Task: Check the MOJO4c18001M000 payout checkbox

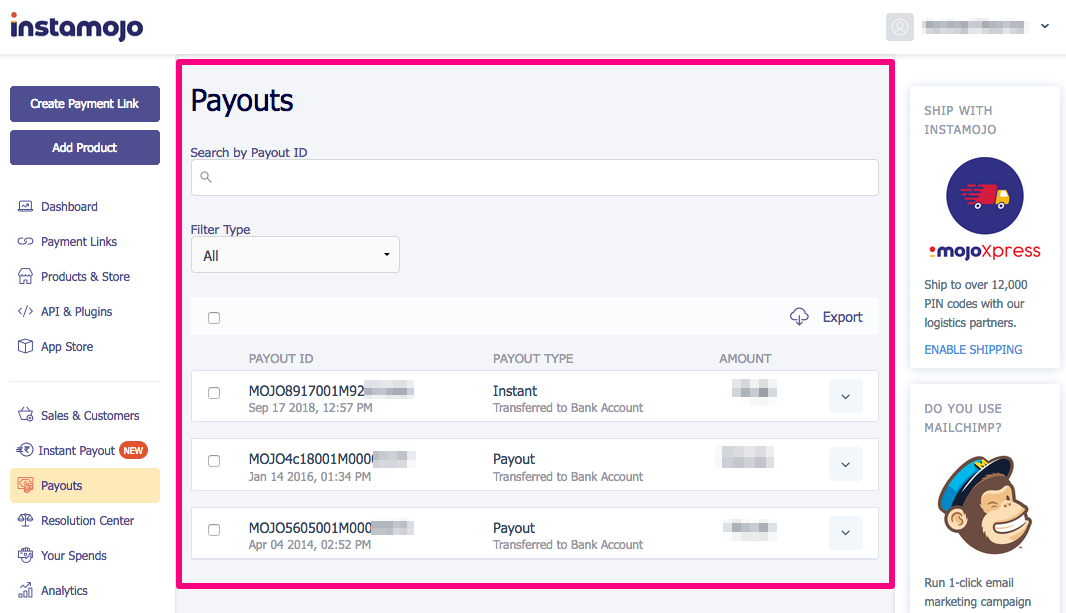Action: (214, 461)
